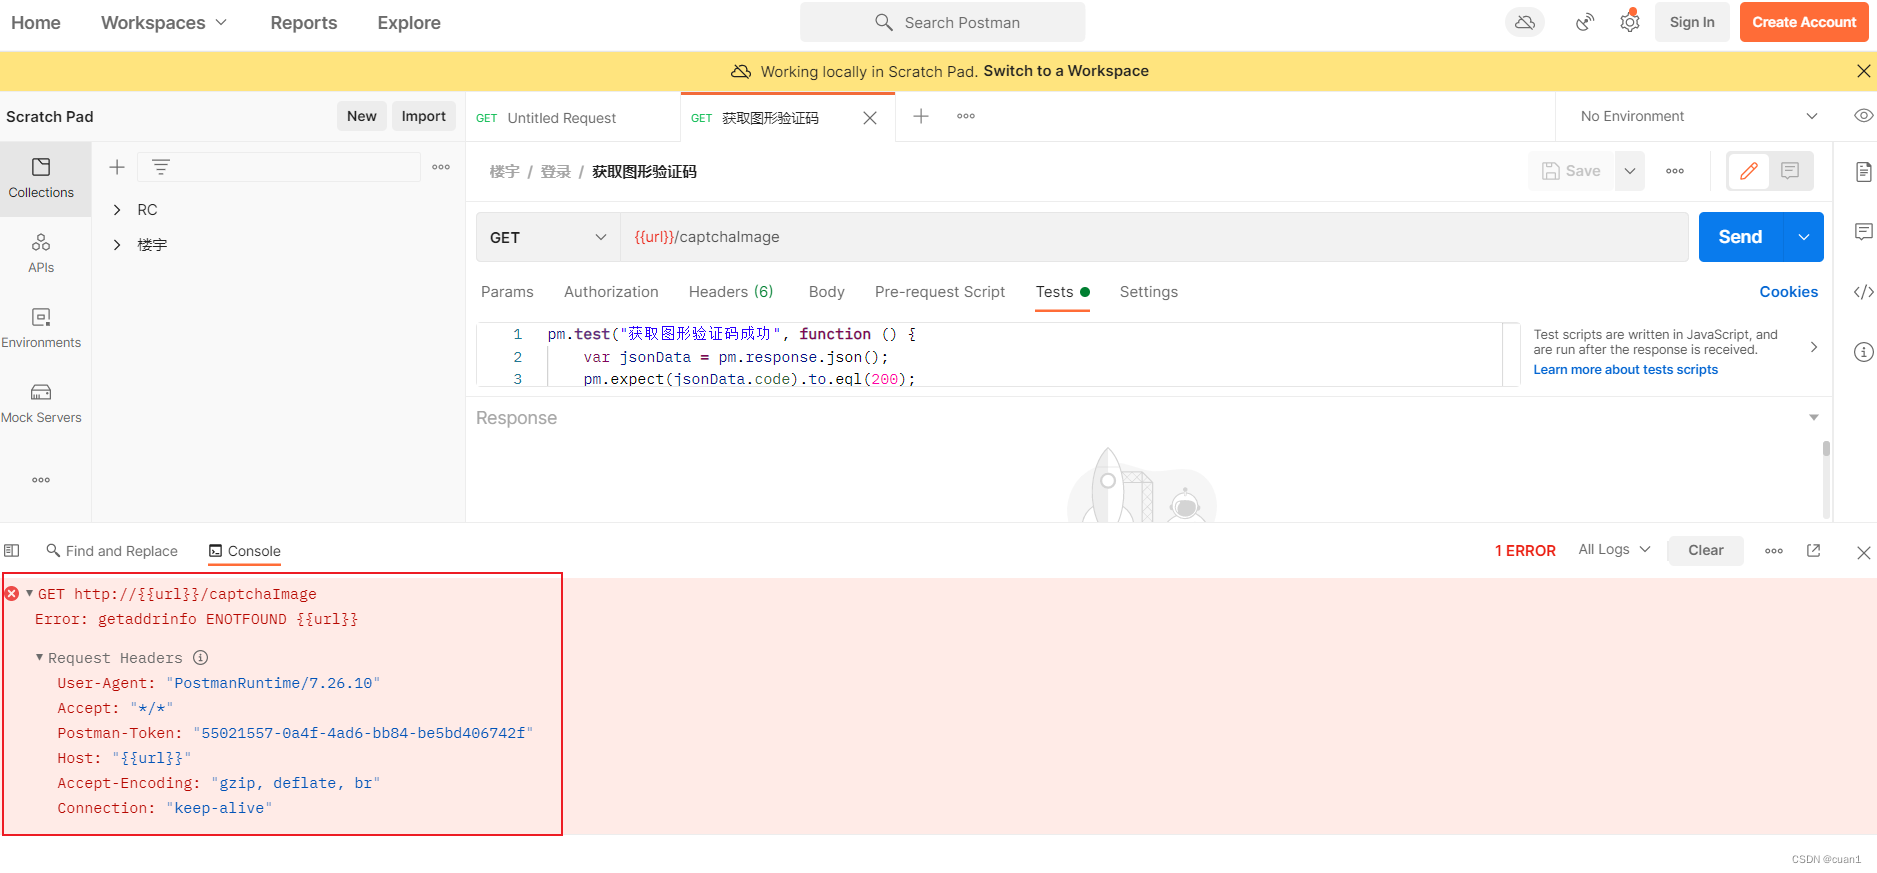The width and height of the screenshot is (1877, 873).
Task: Open Send button dropdown arrow
Action: coord(1804,237)
